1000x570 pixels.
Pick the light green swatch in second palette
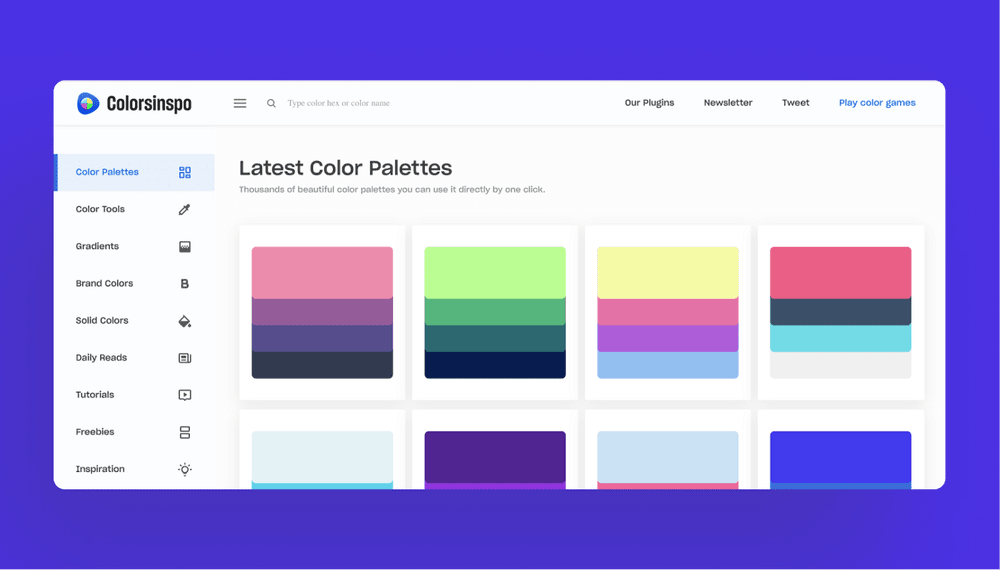click(495, 272)
